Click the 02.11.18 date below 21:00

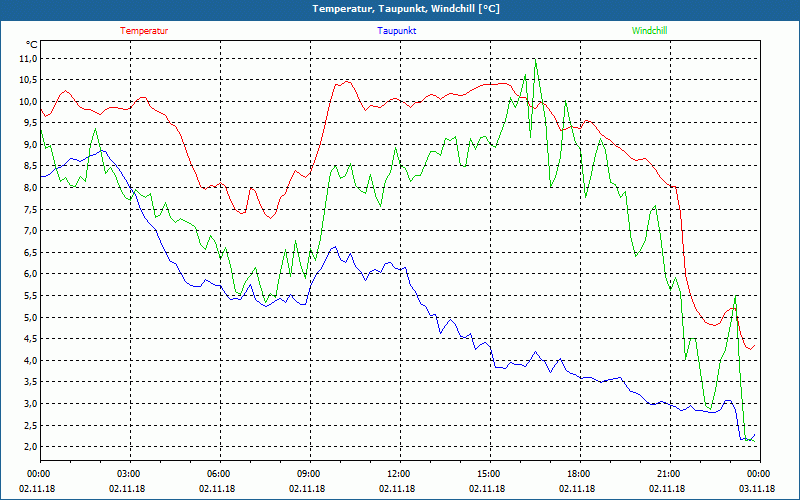click(667, 488)
